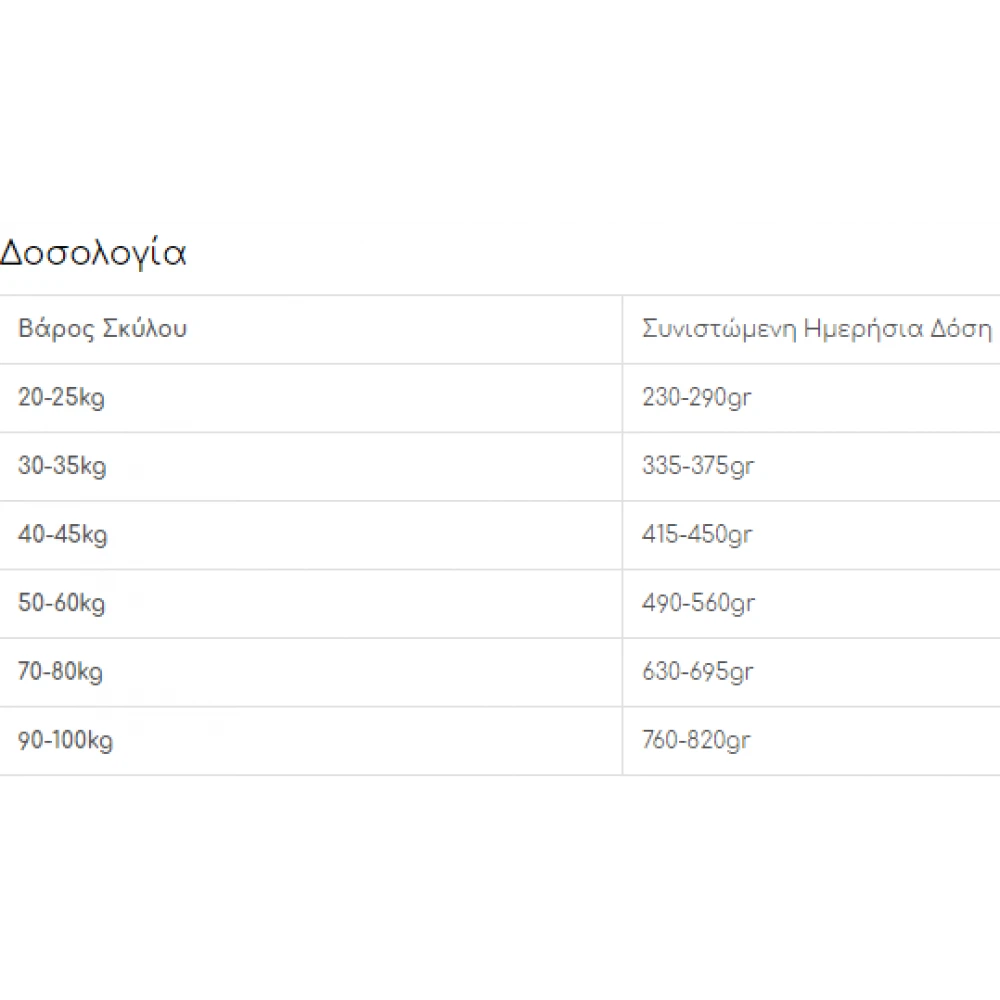Click the 490-560gr dose value
The image size is (1000, 1000).
point(698,603)
